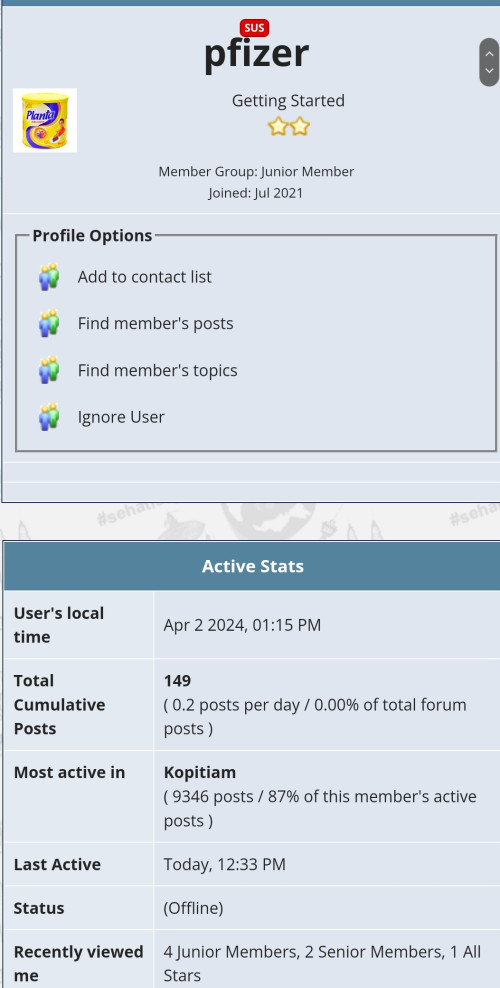Open the Kopitiam forum name
The image size is (500, 988).
coord(200,773)
